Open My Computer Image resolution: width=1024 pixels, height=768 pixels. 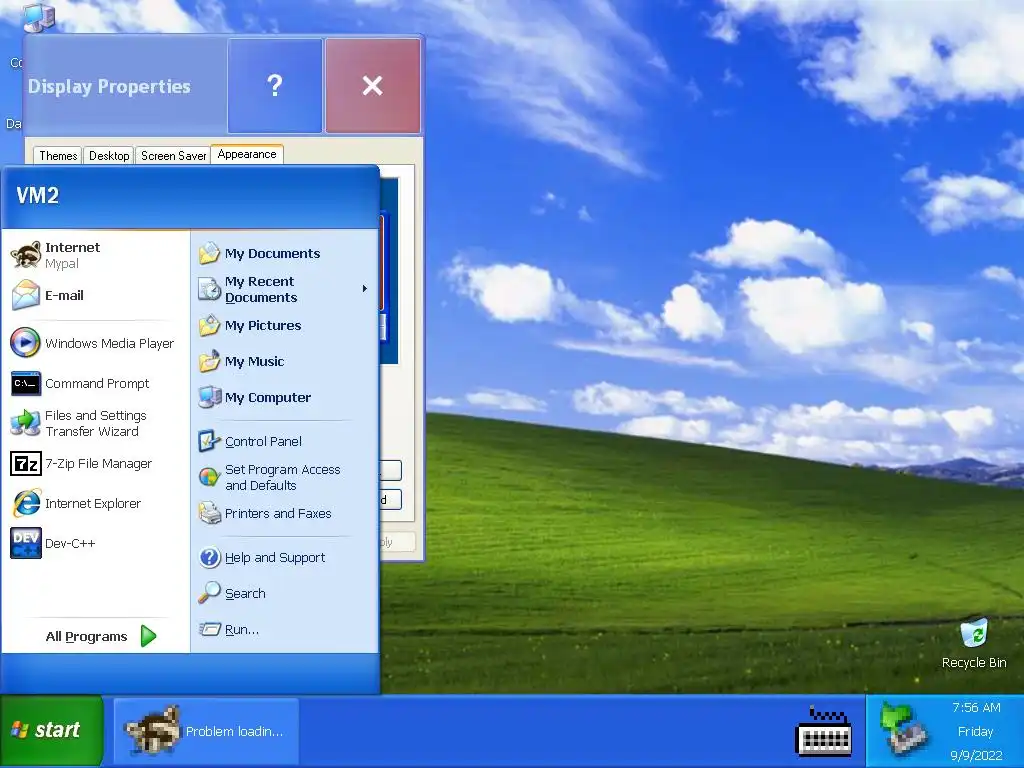(284, 397)
